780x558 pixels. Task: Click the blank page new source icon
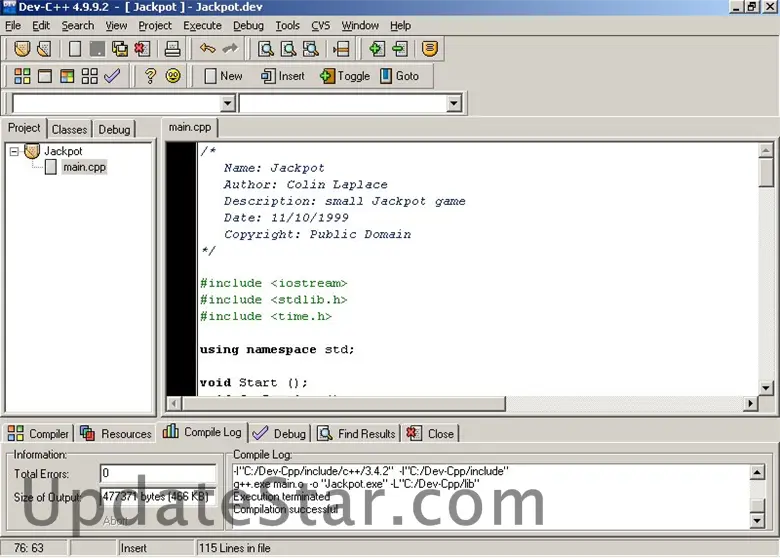coord(75,49)
